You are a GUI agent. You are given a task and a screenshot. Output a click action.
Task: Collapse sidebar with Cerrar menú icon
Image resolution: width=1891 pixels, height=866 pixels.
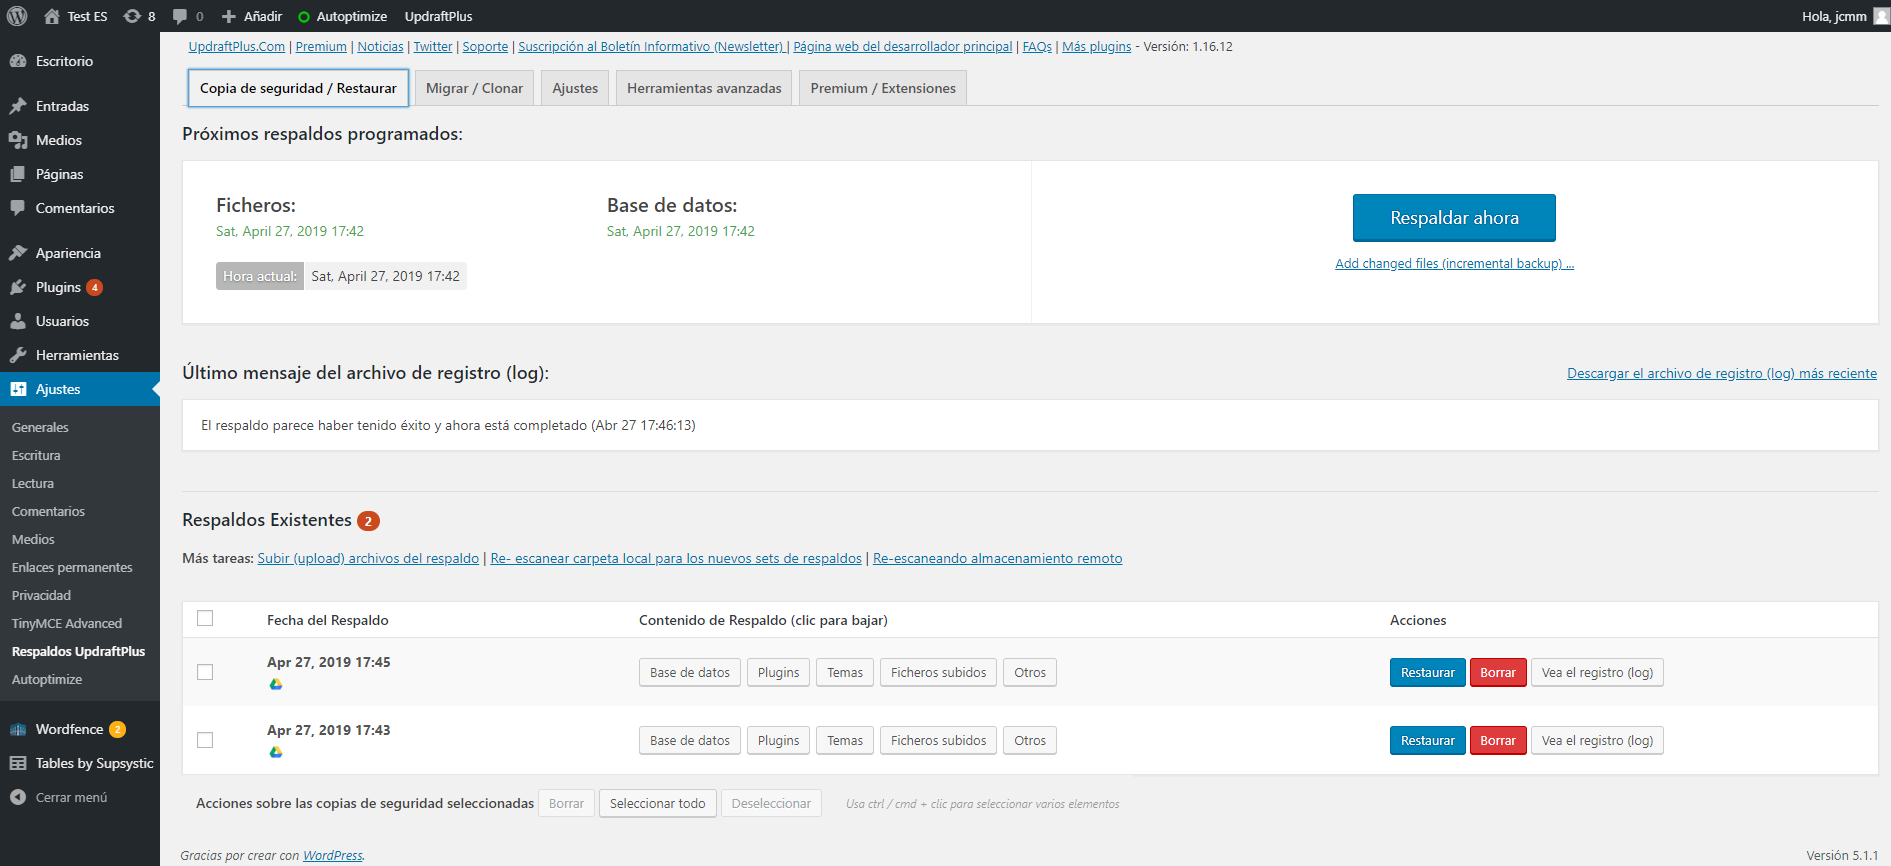[x=18, y=797]
